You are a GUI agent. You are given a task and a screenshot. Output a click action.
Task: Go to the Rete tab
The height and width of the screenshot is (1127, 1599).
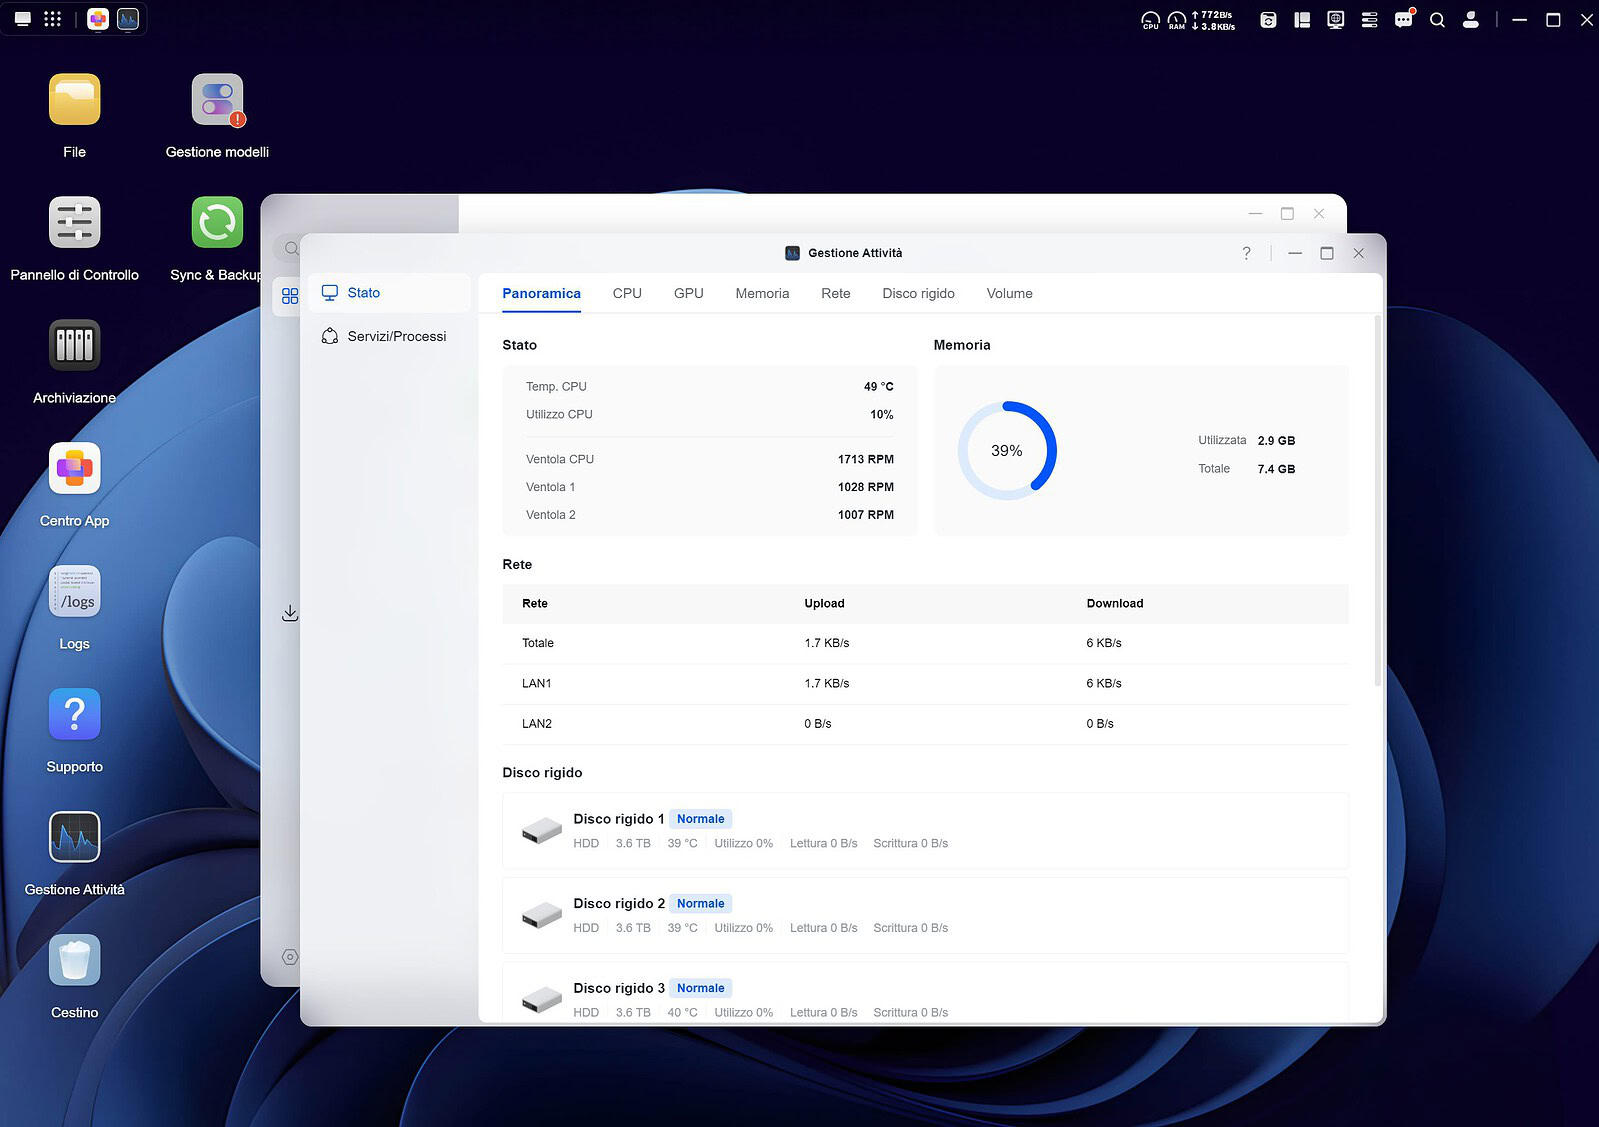836,293
